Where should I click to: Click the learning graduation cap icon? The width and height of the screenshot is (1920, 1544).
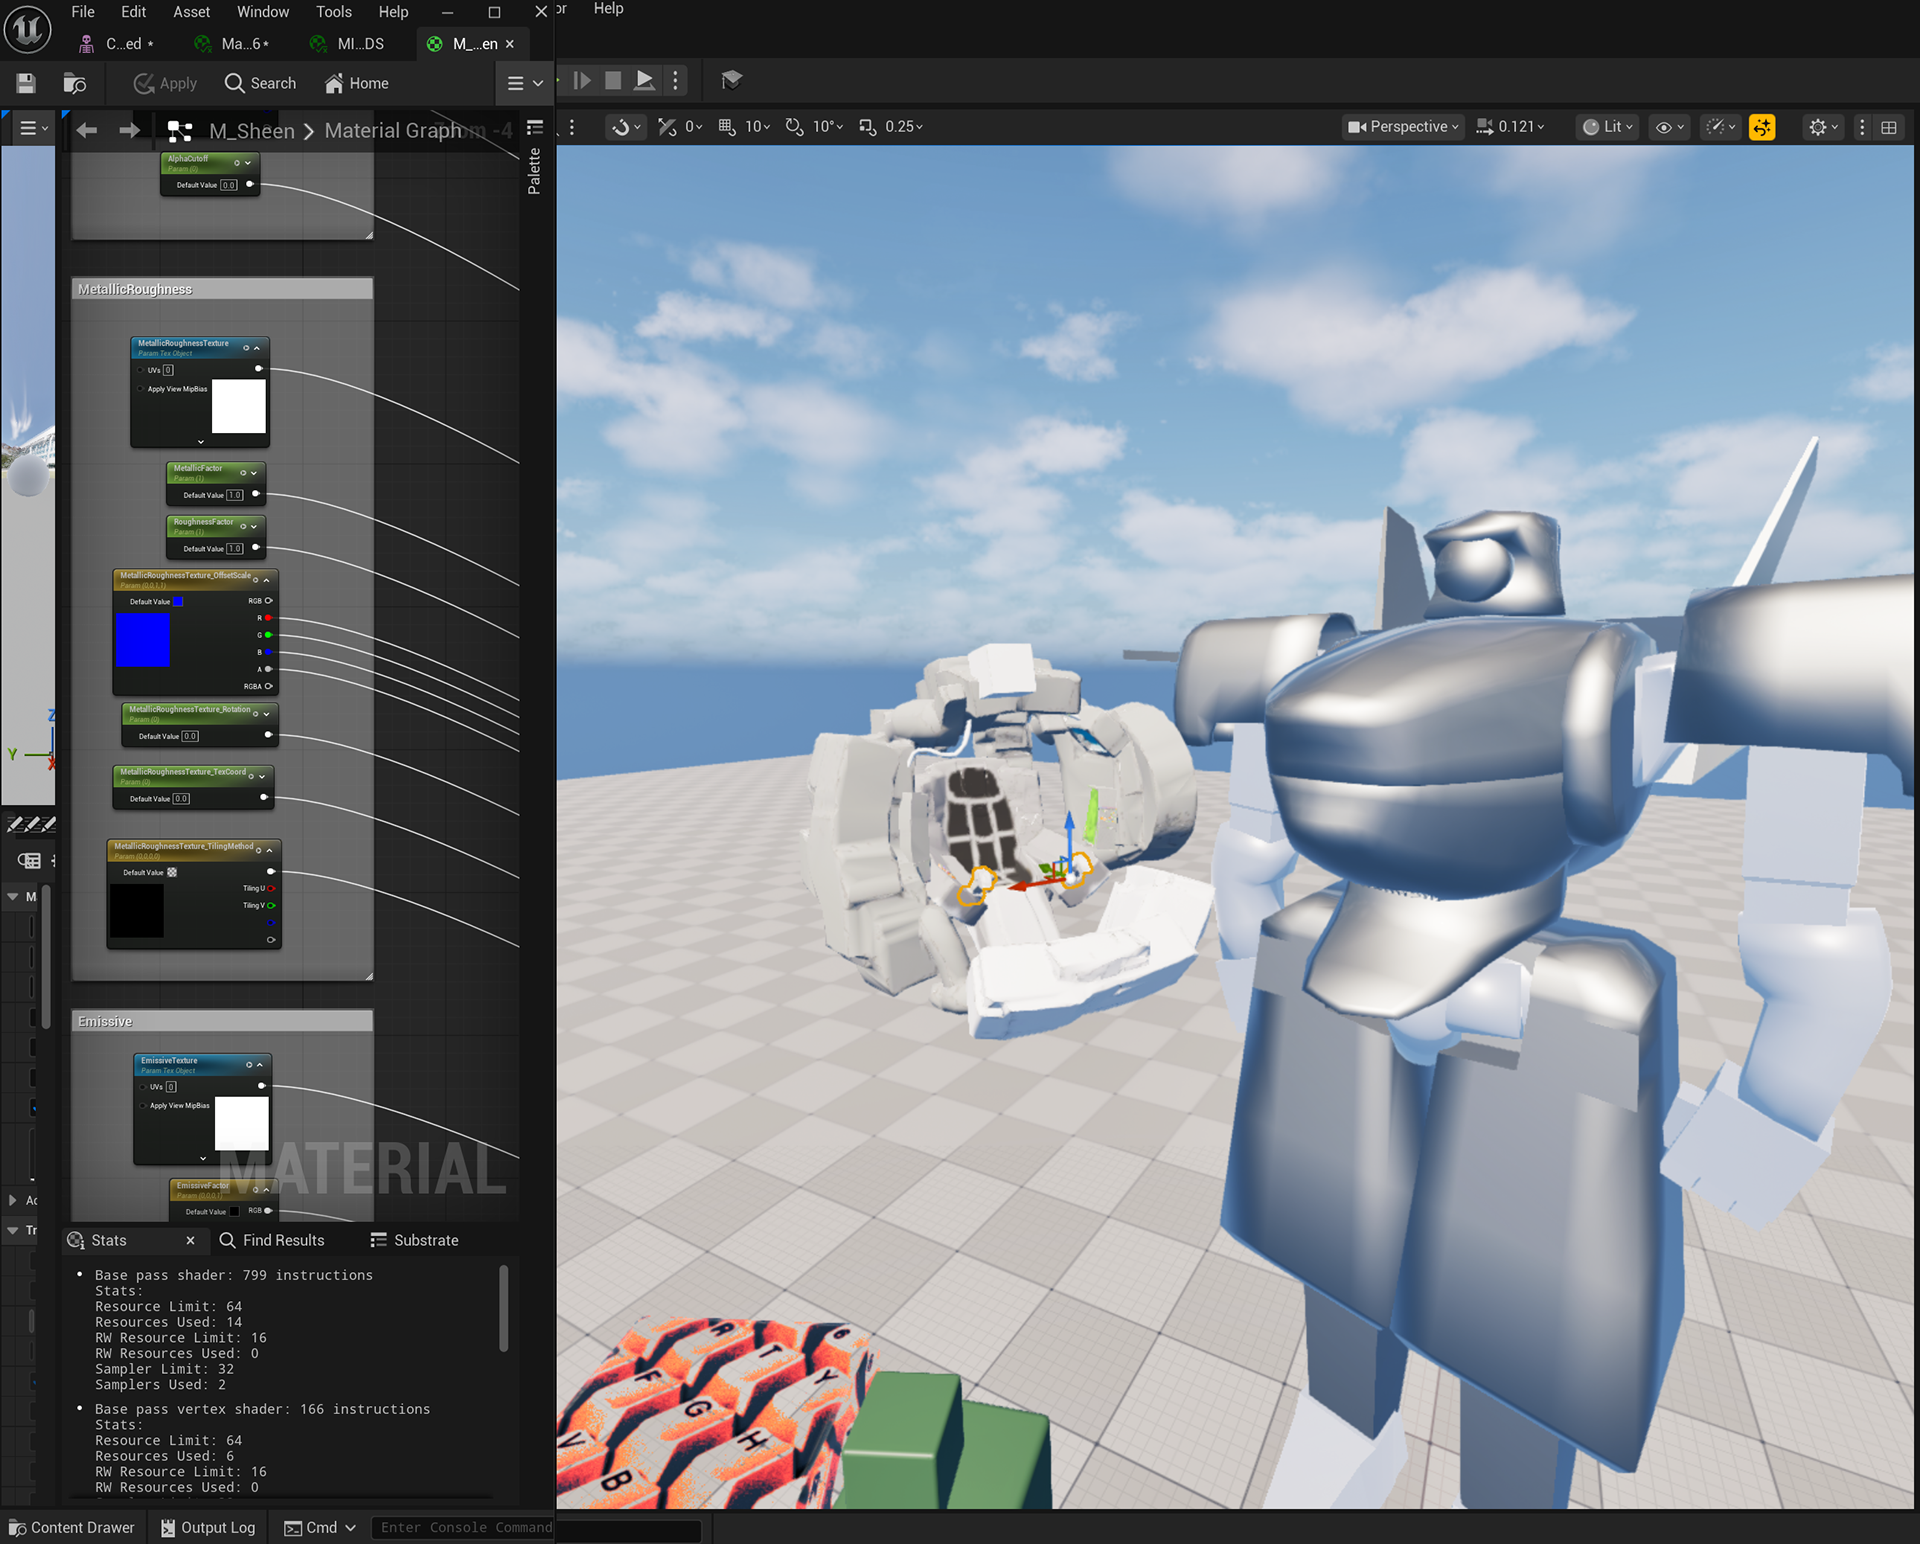pyautogui.click(x=731, y=80)
